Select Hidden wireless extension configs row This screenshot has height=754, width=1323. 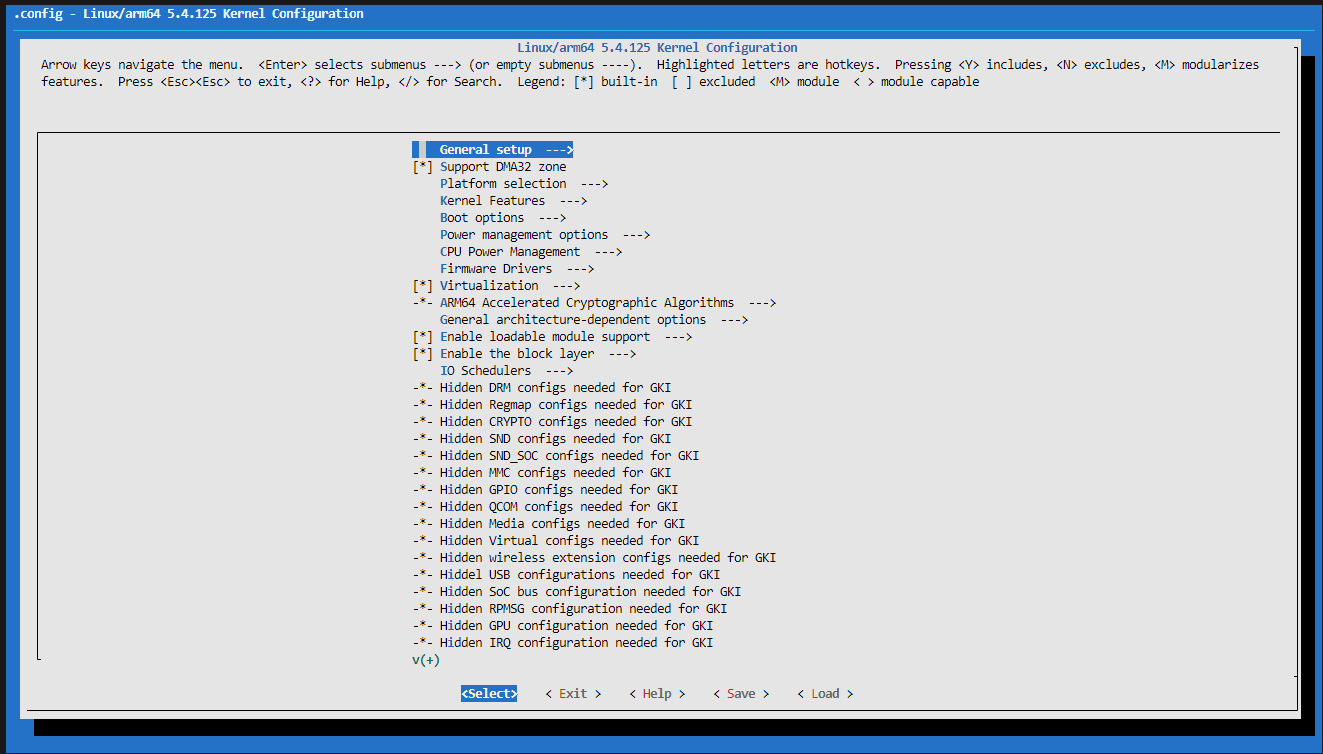pyautogui.click(x=594, y=558)
